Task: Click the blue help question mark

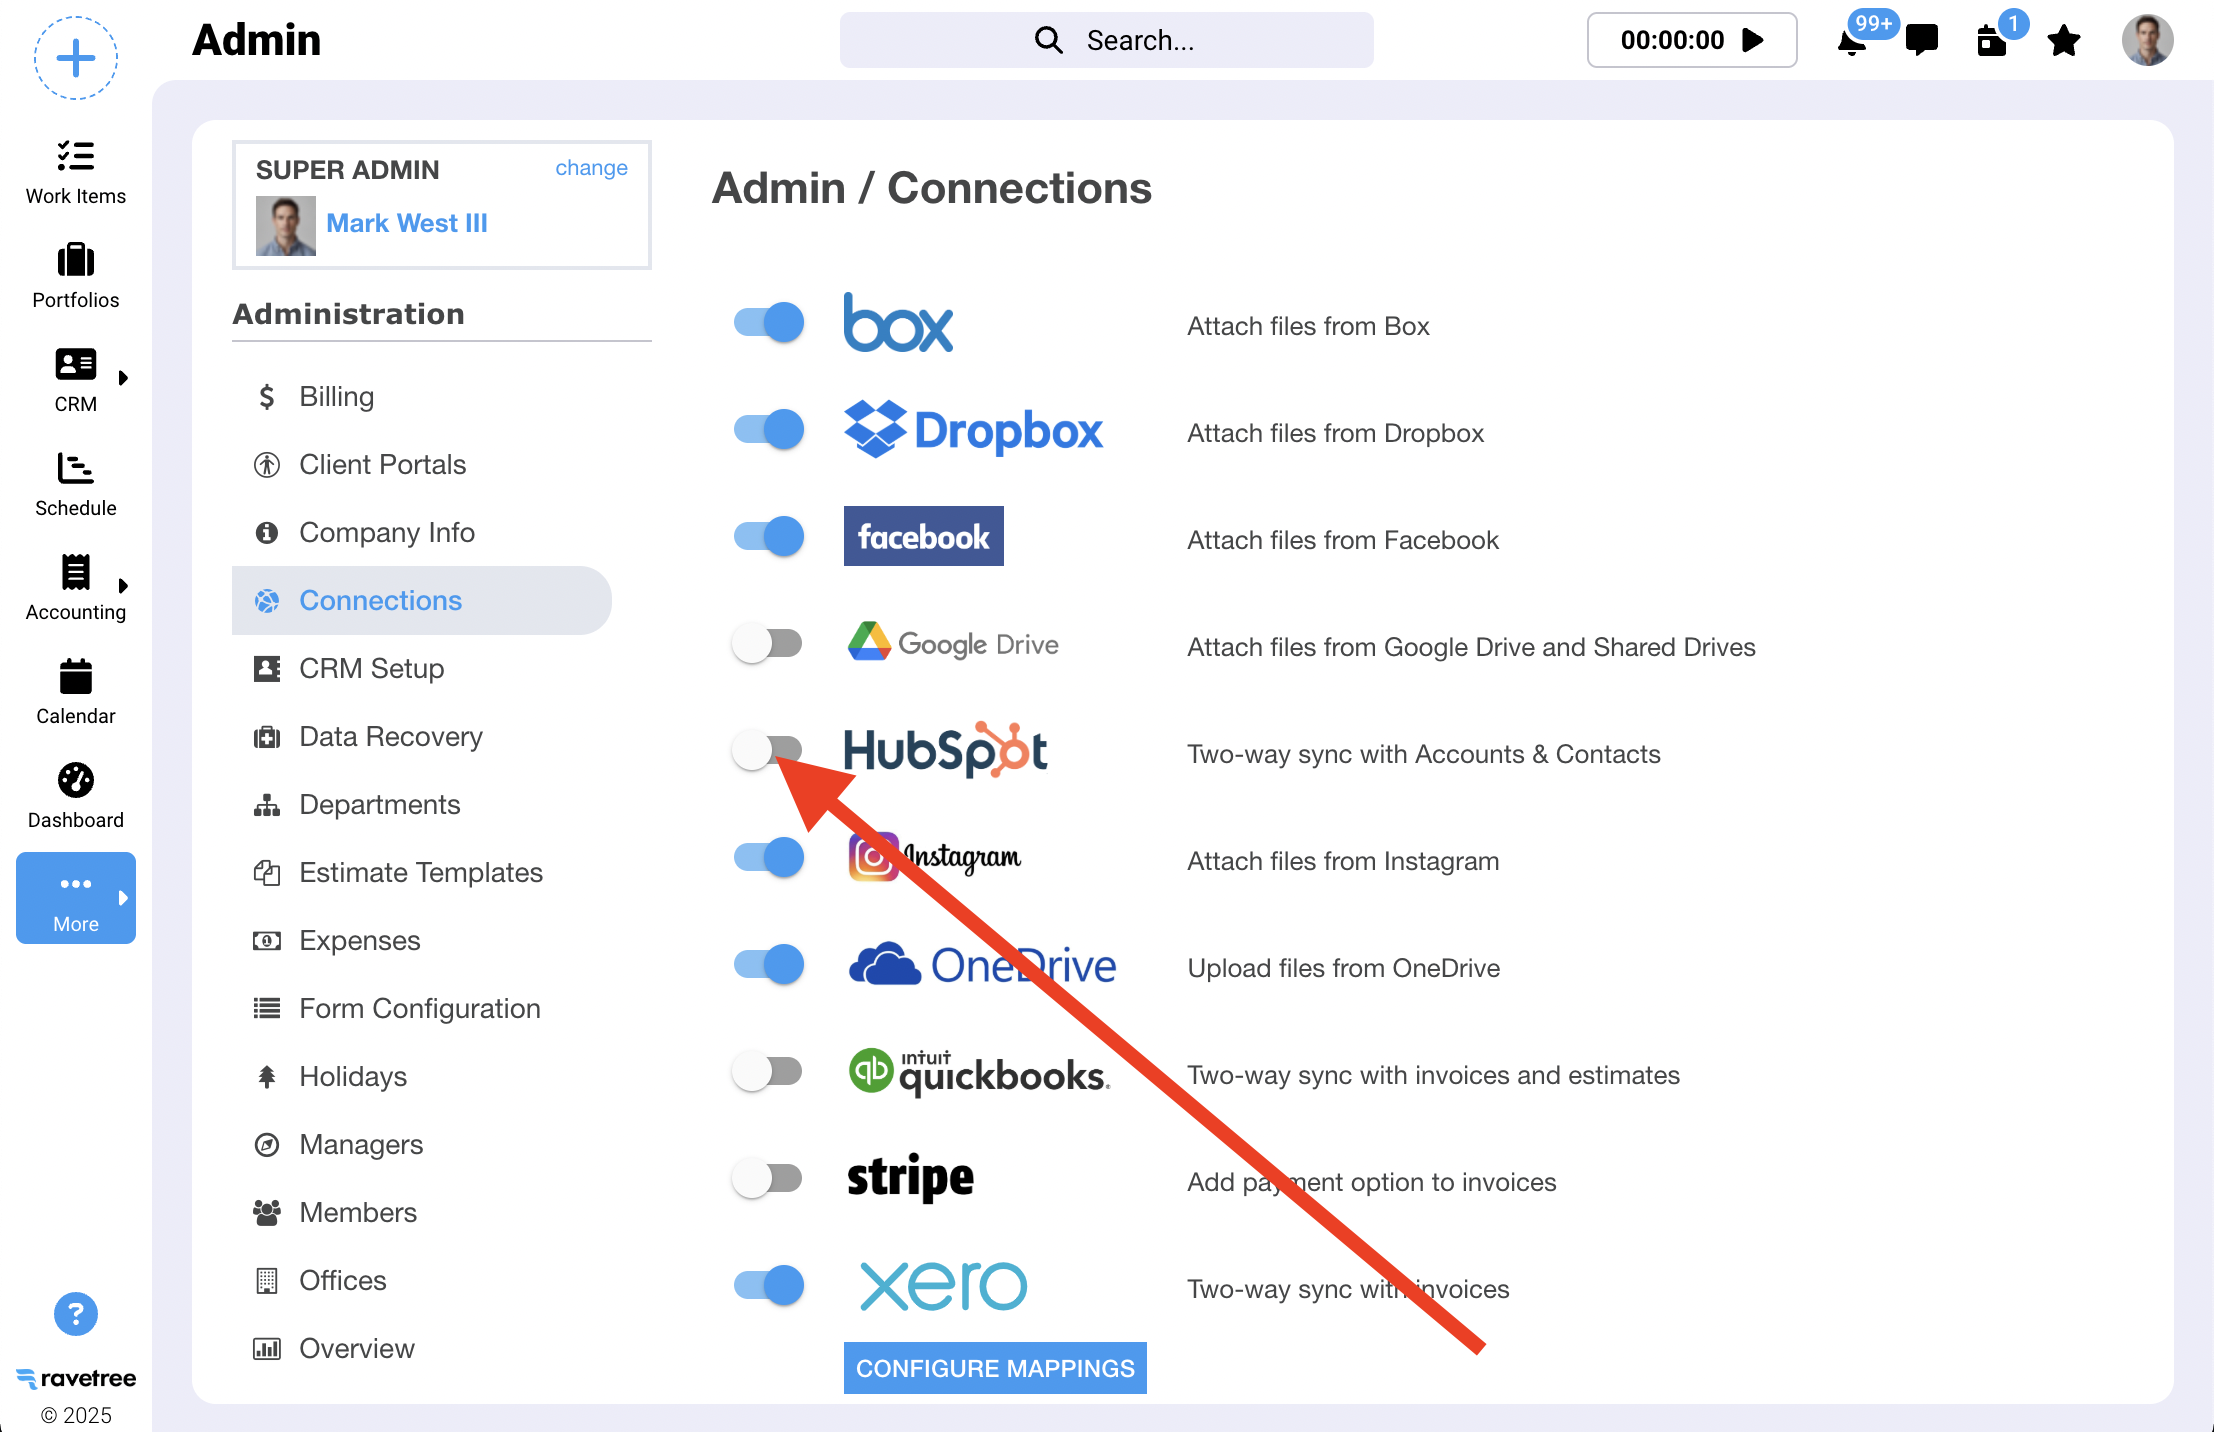Action: click(x=76, y=1314)
